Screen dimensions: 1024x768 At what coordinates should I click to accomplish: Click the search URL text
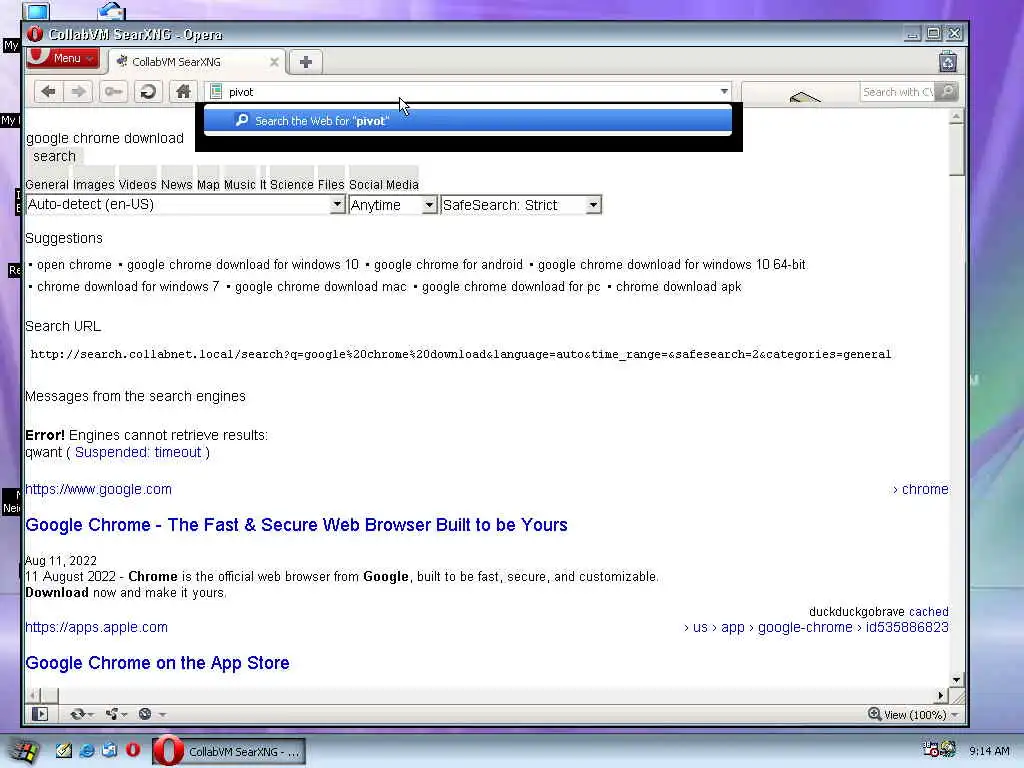pos(460,354)
